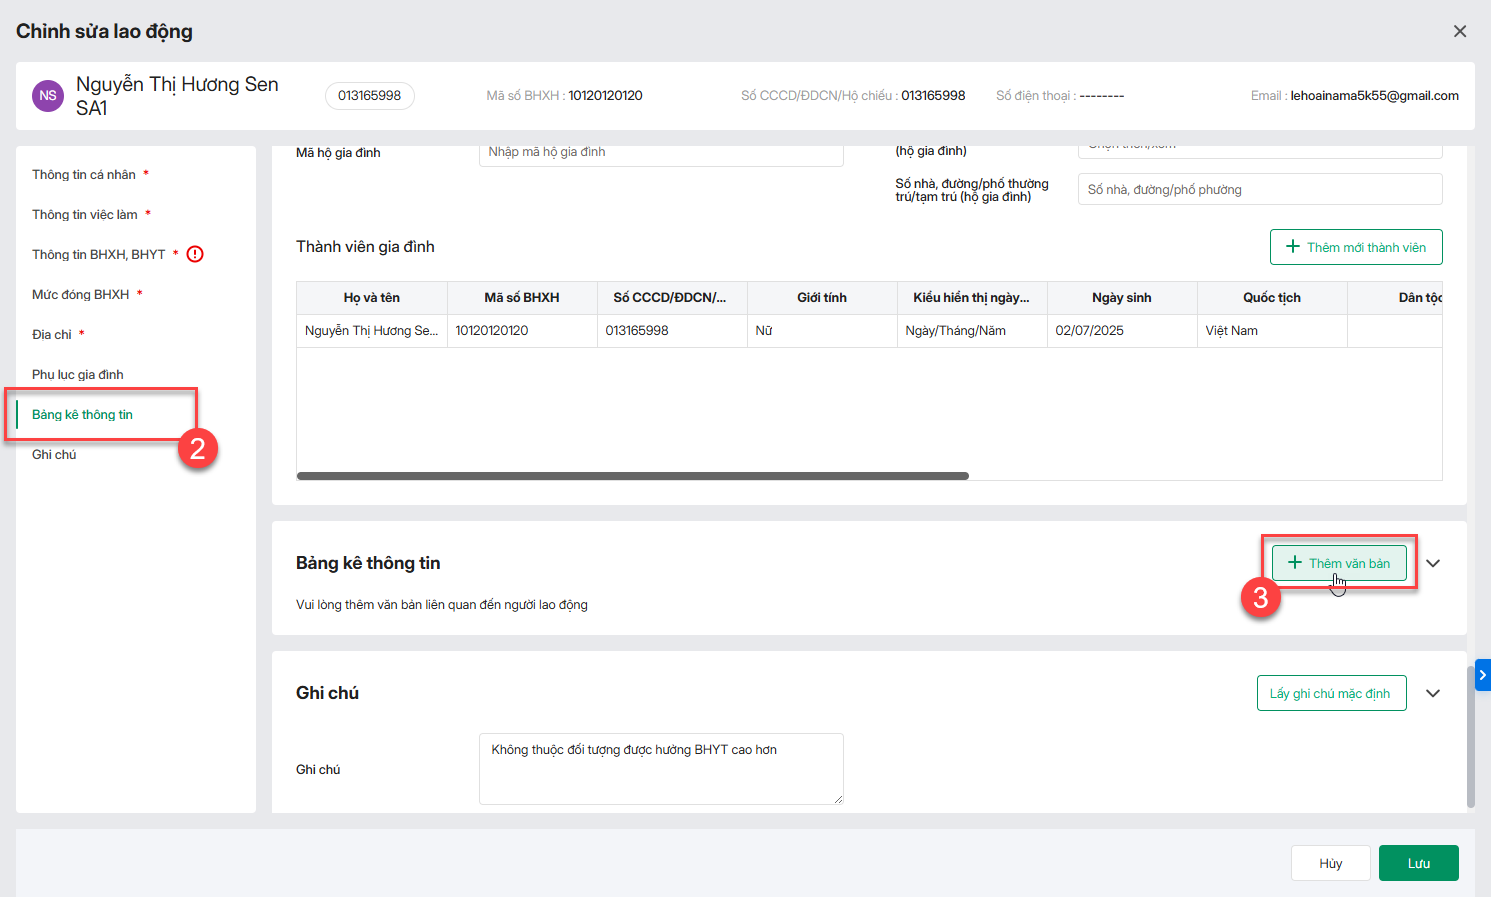
Task: Collapse the Ghi chú section chevron
Action: click(x=1432, y=693)
